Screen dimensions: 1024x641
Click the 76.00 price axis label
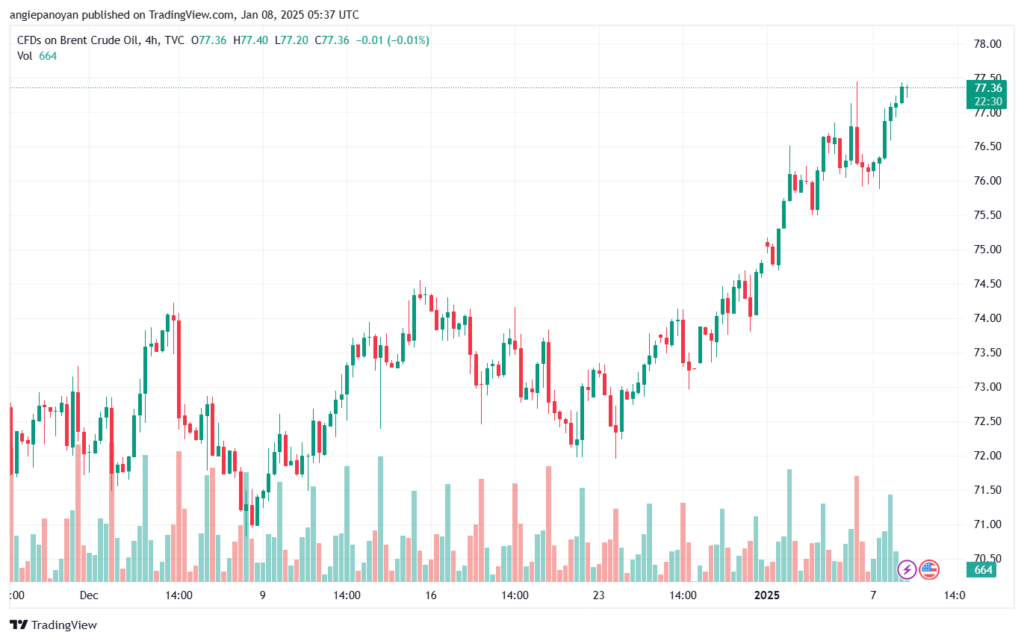987,181
